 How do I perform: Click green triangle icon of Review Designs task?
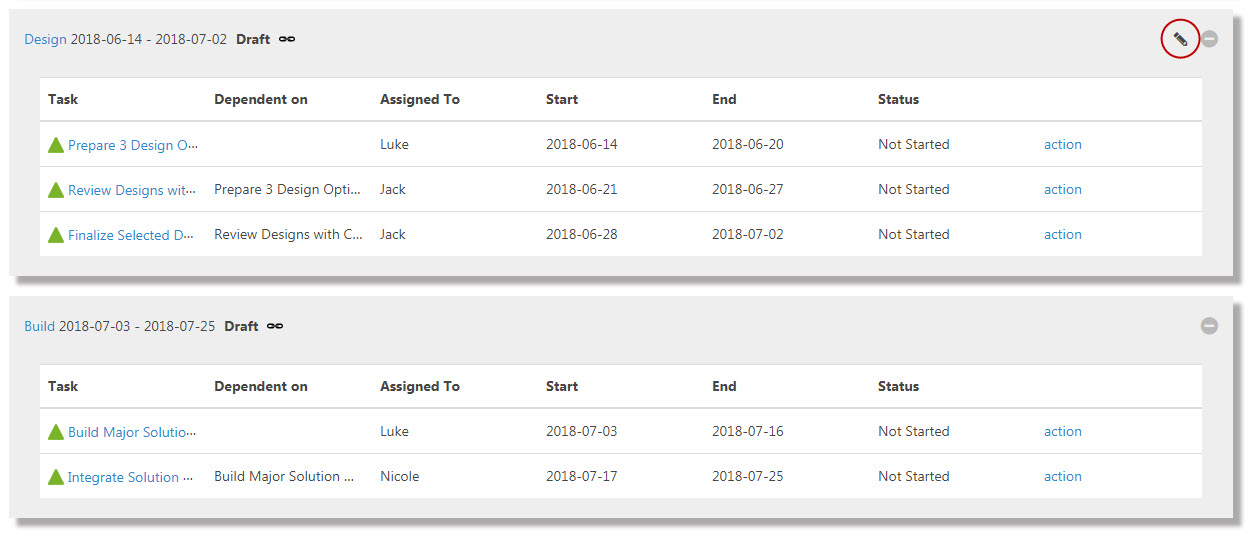pyautogui.click(x=56, y=190)
